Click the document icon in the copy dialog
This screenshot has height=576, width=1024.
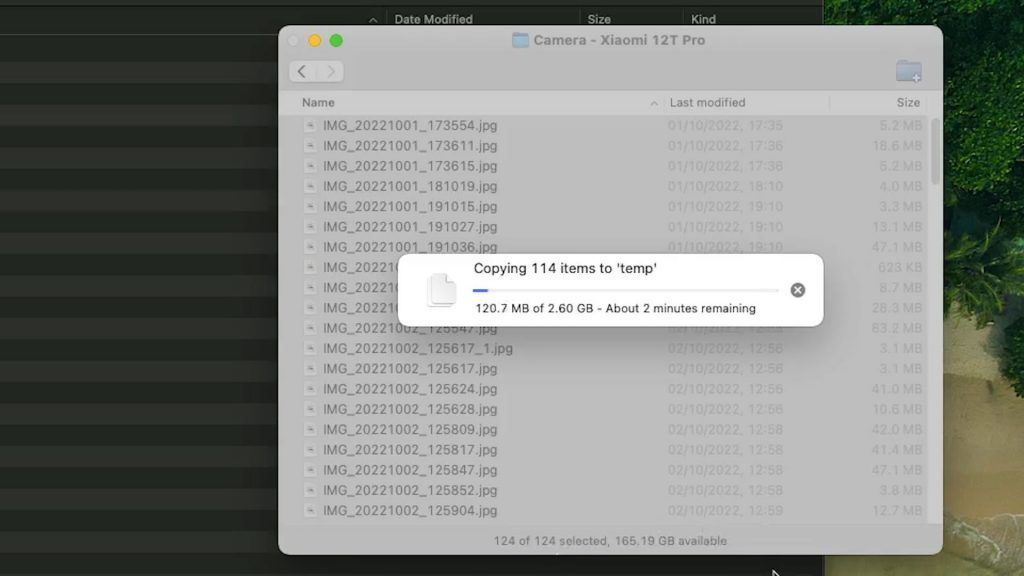pos(441,290)
